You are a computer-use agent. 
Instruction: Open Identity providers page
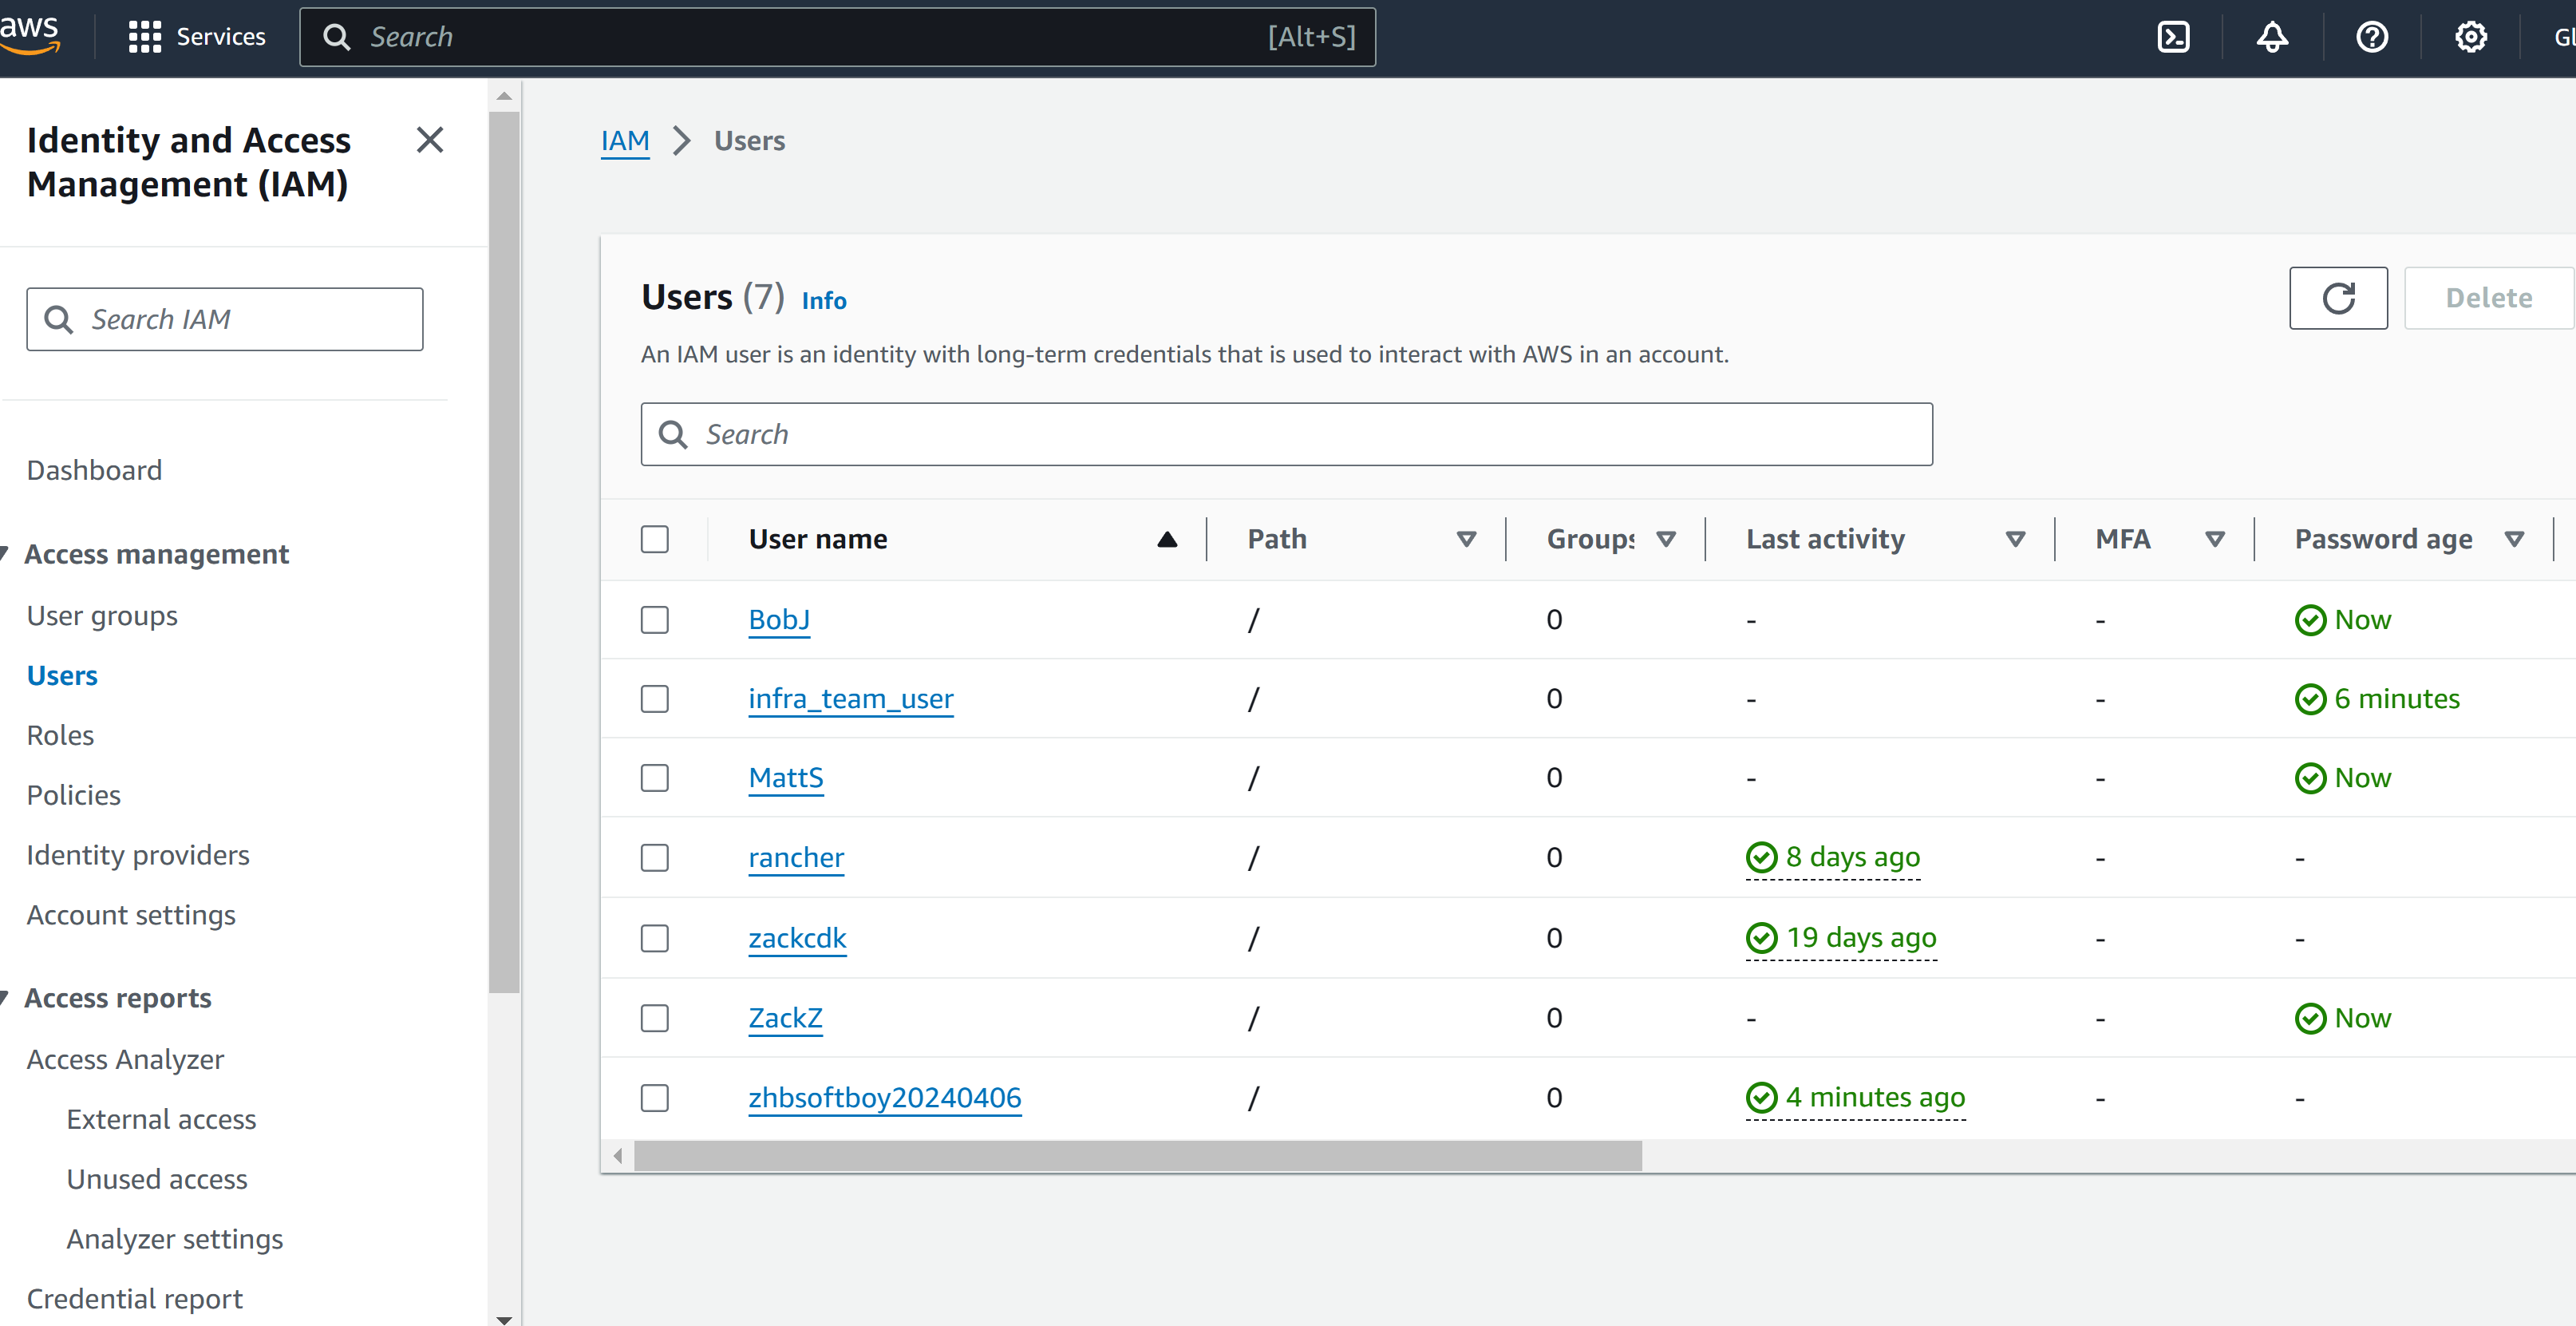[138, 855]
